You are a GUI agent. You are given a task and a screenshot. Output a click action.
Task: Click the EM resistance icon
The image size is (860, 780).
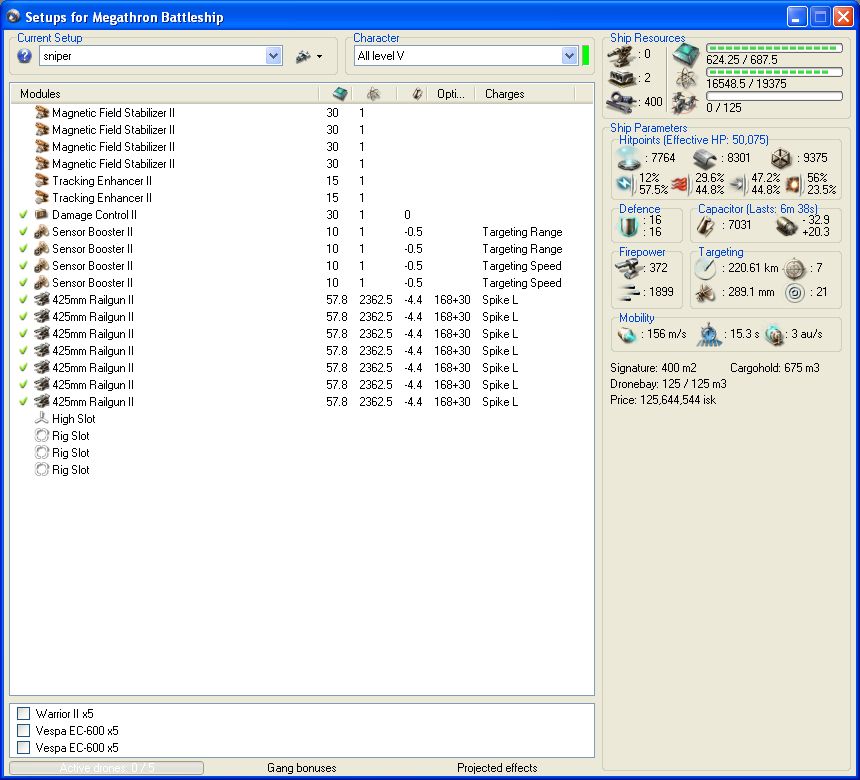click(625, 184)
